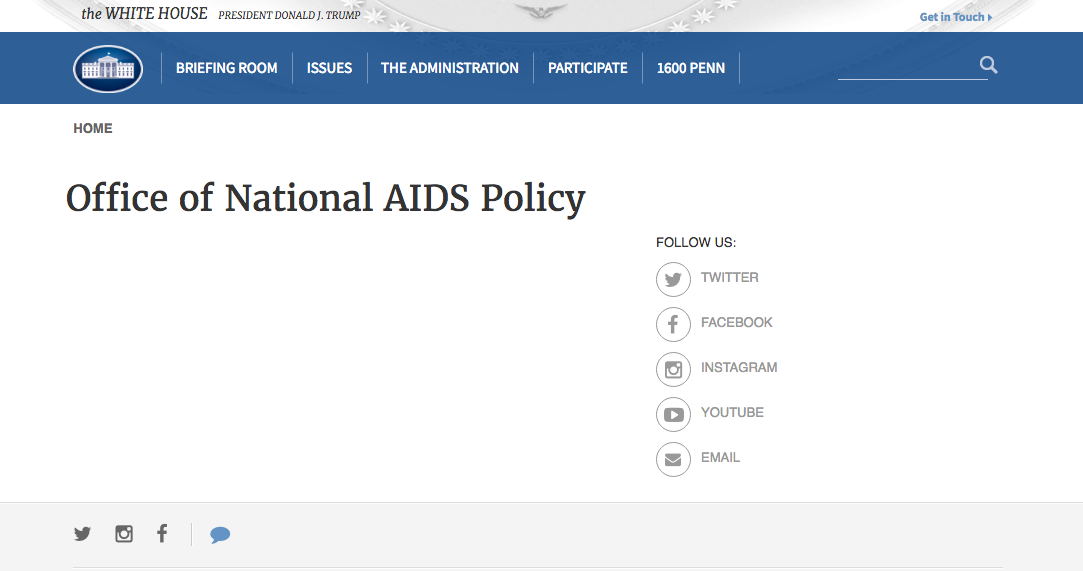Focus the header search input field
The image size is (1083, 571).
coord(908,66)
